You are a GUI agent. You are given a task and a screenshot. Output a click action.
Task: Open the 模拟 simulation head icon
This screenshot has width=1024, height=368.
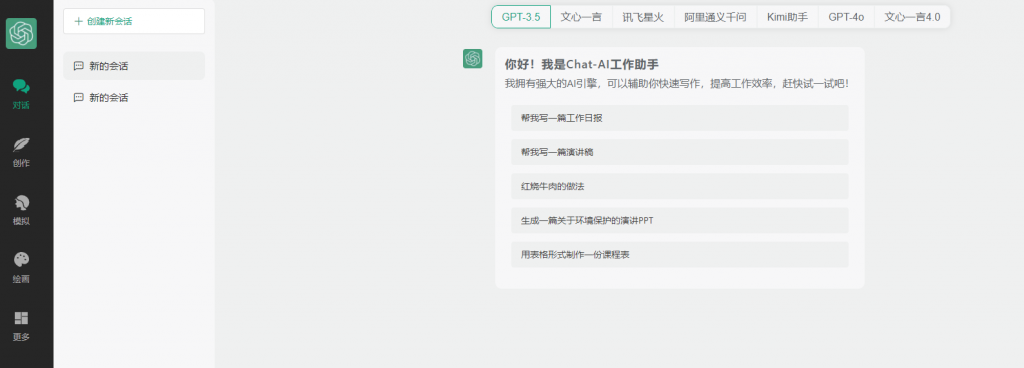pyautogui.click(x=22, y=202)
